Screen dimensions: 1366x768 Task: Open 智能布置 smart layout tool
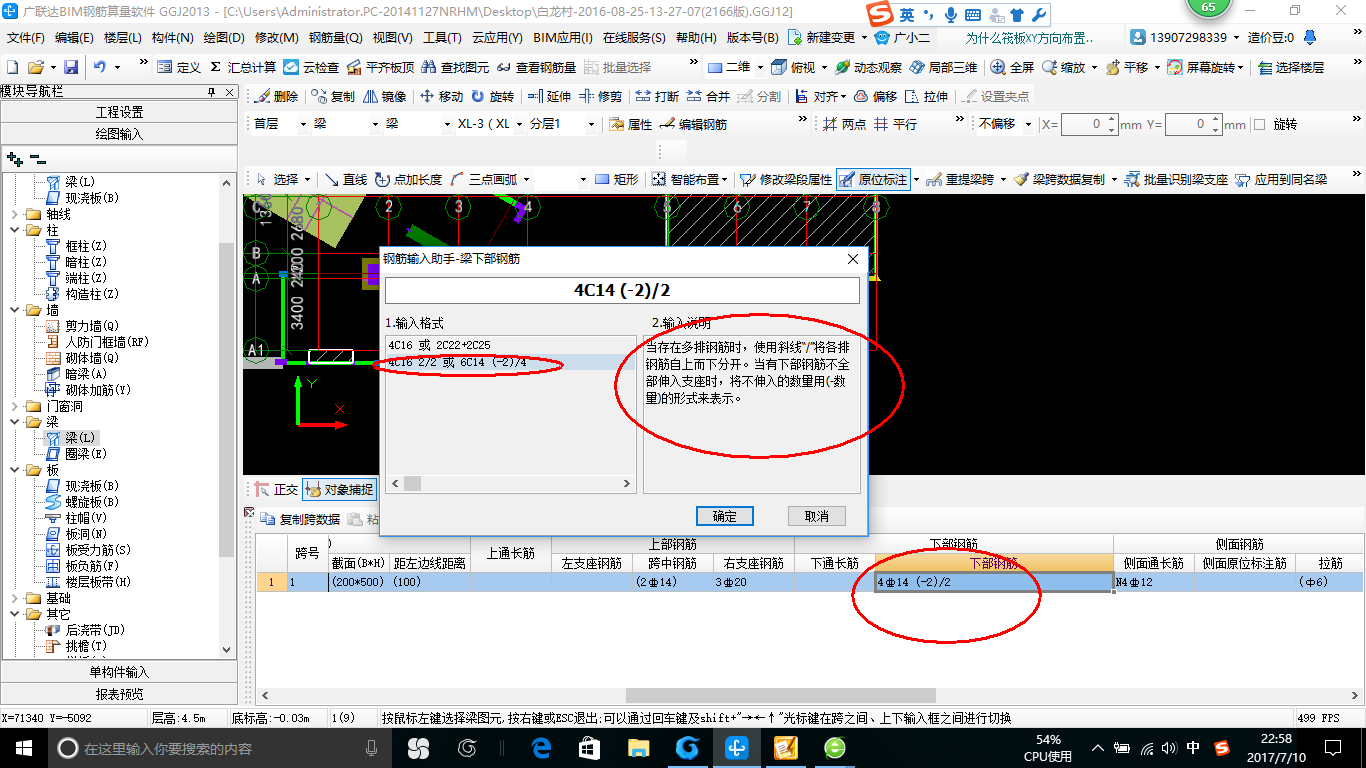click(689, 179)
